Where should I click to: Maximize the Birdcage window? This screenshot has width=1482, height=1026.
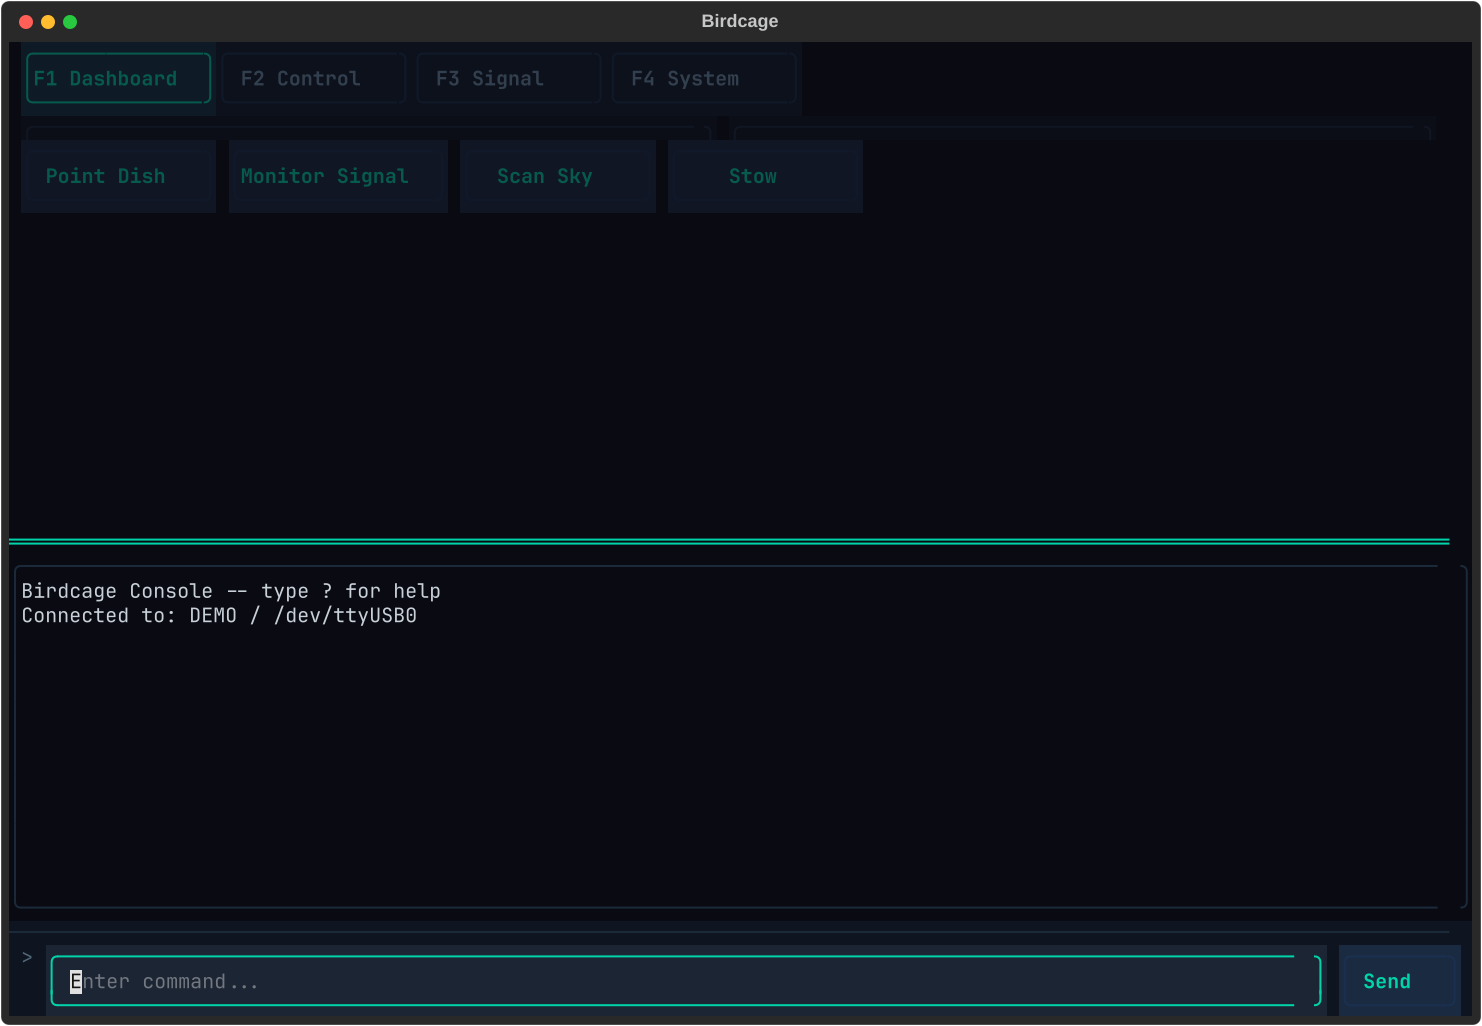70,22
